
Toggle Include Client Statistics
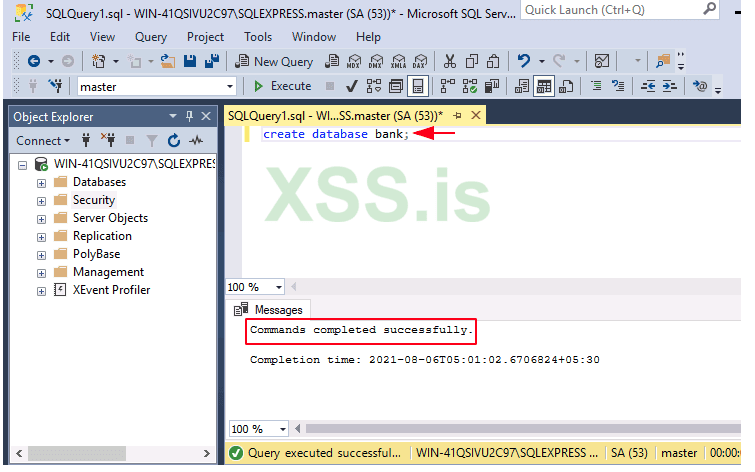tap(492, 86)
